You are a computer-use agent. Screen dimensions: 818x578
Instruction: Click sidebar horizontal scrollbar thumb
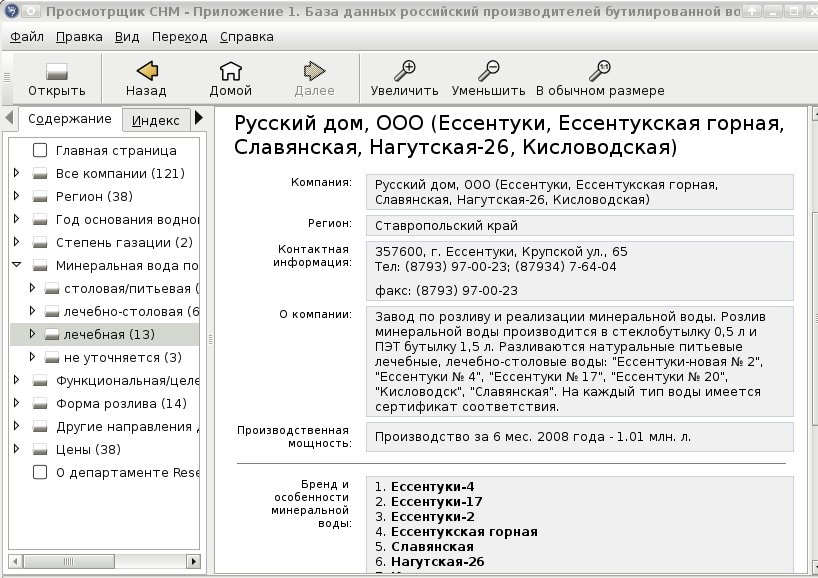69,561
